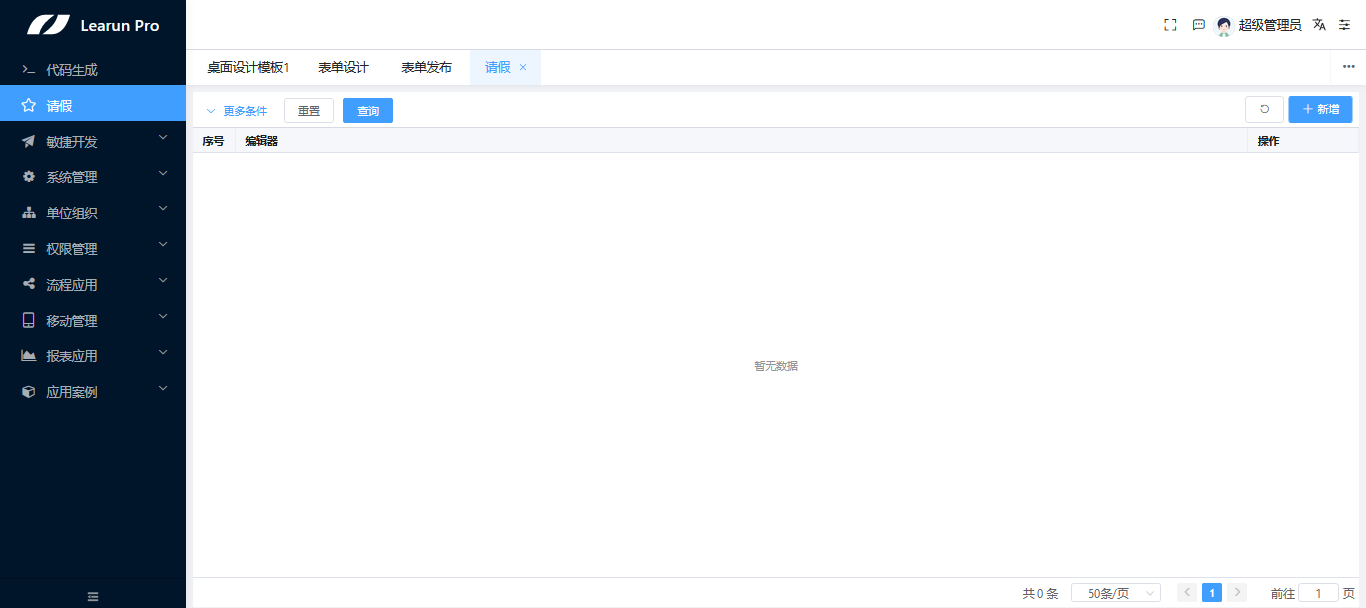Click the 超级管理员 username
Screen dimensions: 1366x608
click(1270, 25)
